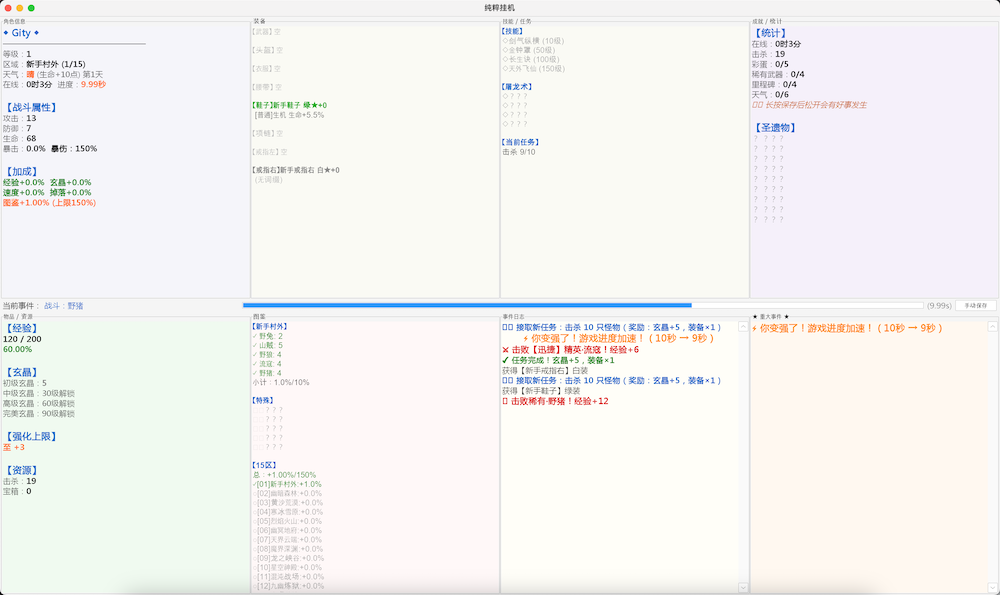Click the current event 战斗 : 野猪
The height and width of the screenshot is (595, 1000).
pos(64,306)
